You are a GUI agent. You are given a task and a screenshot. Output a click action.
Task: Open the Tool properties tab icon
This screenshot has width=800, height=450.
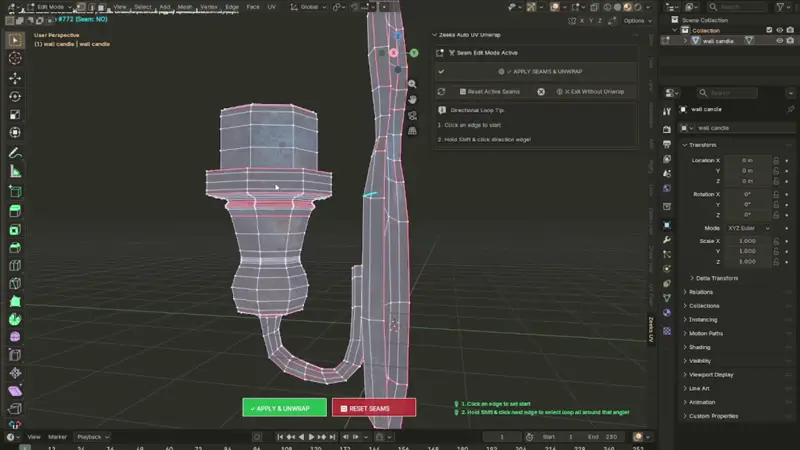pyautogui.click(x=667, y=111)
